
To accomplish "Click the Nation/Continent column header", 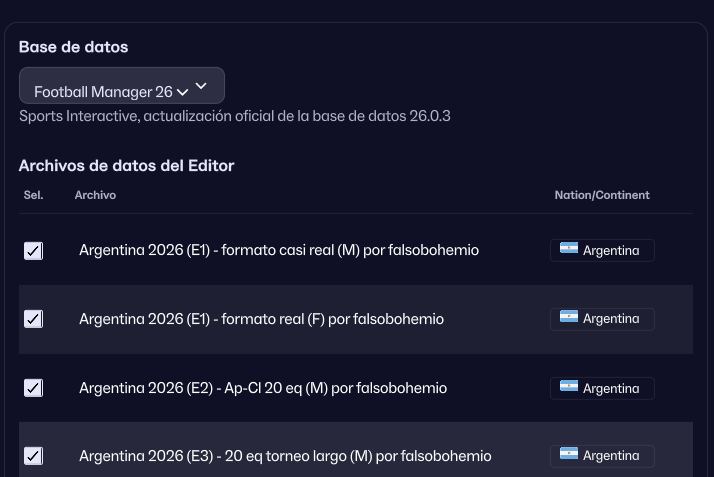I will 602,195.
